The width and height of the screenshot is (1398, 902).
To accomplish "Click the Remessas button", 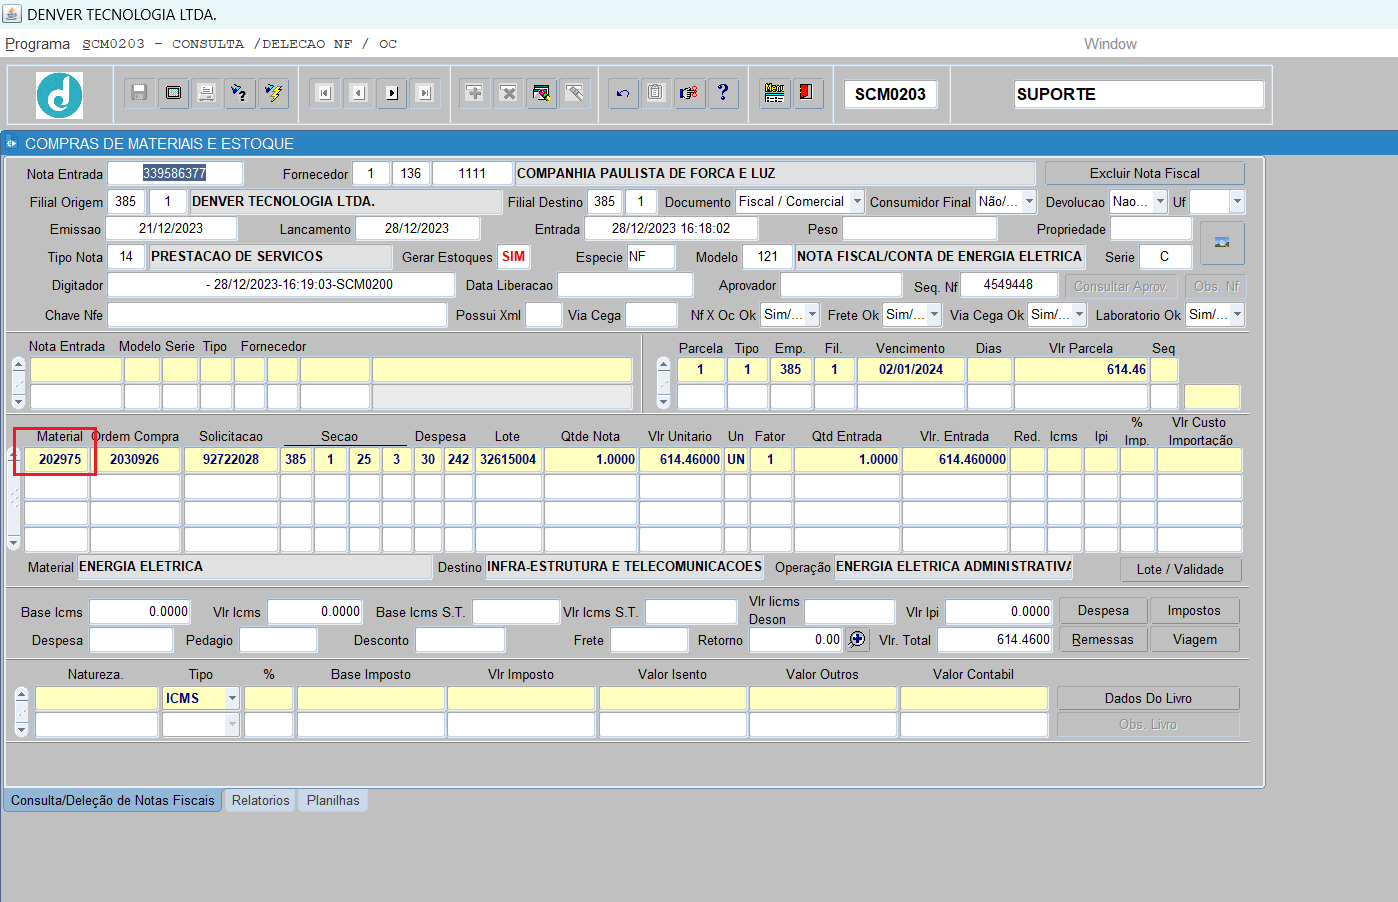I will coord(1103,640).
